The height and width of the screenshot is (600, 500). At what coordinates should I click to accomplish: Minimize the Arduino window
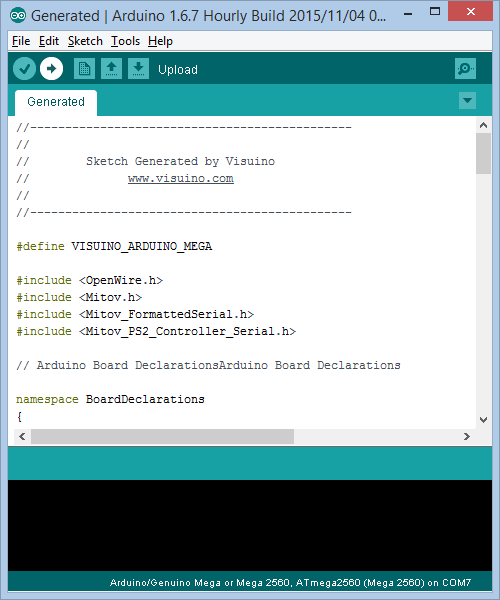(408, 14)
